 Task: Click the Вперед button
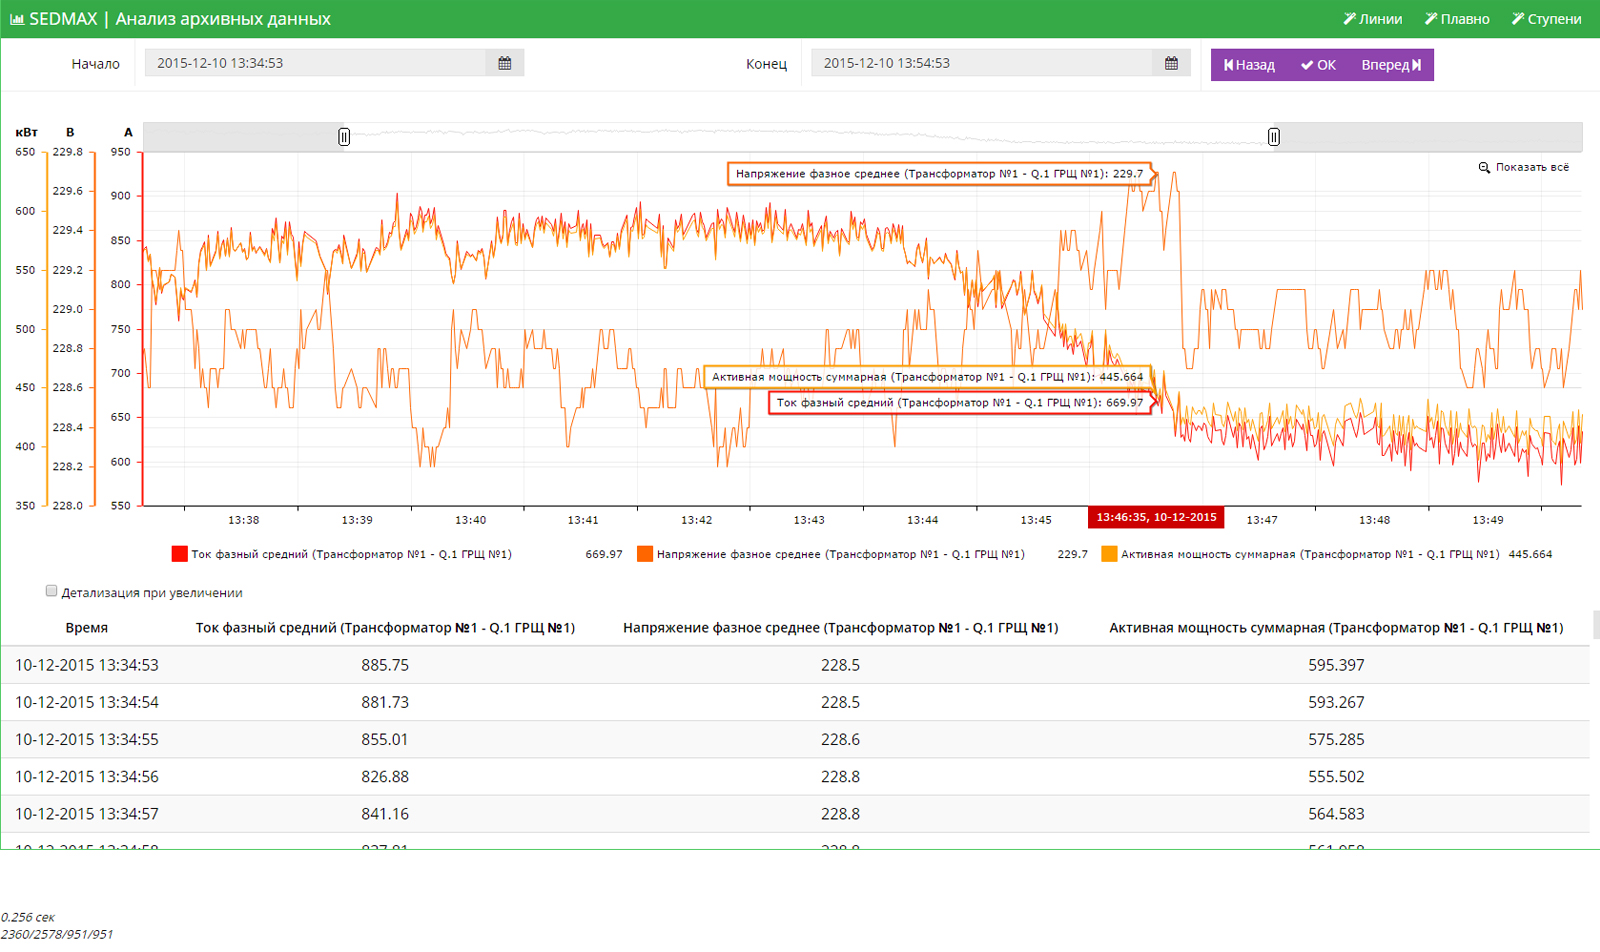tap(1391, 65)
